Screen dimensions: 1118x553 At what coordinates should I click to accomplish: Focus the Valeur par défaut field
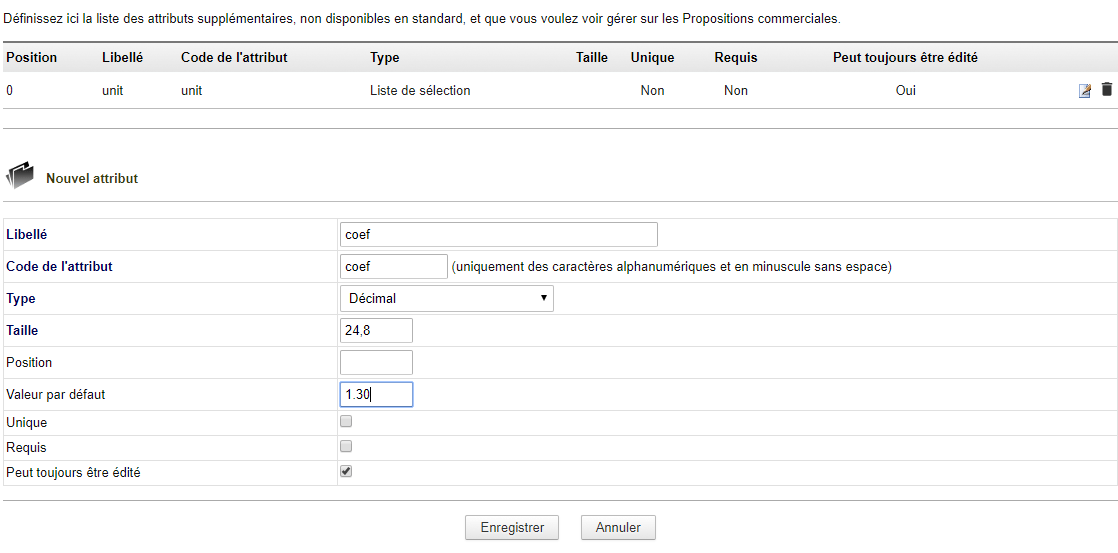tap(376, 395)
